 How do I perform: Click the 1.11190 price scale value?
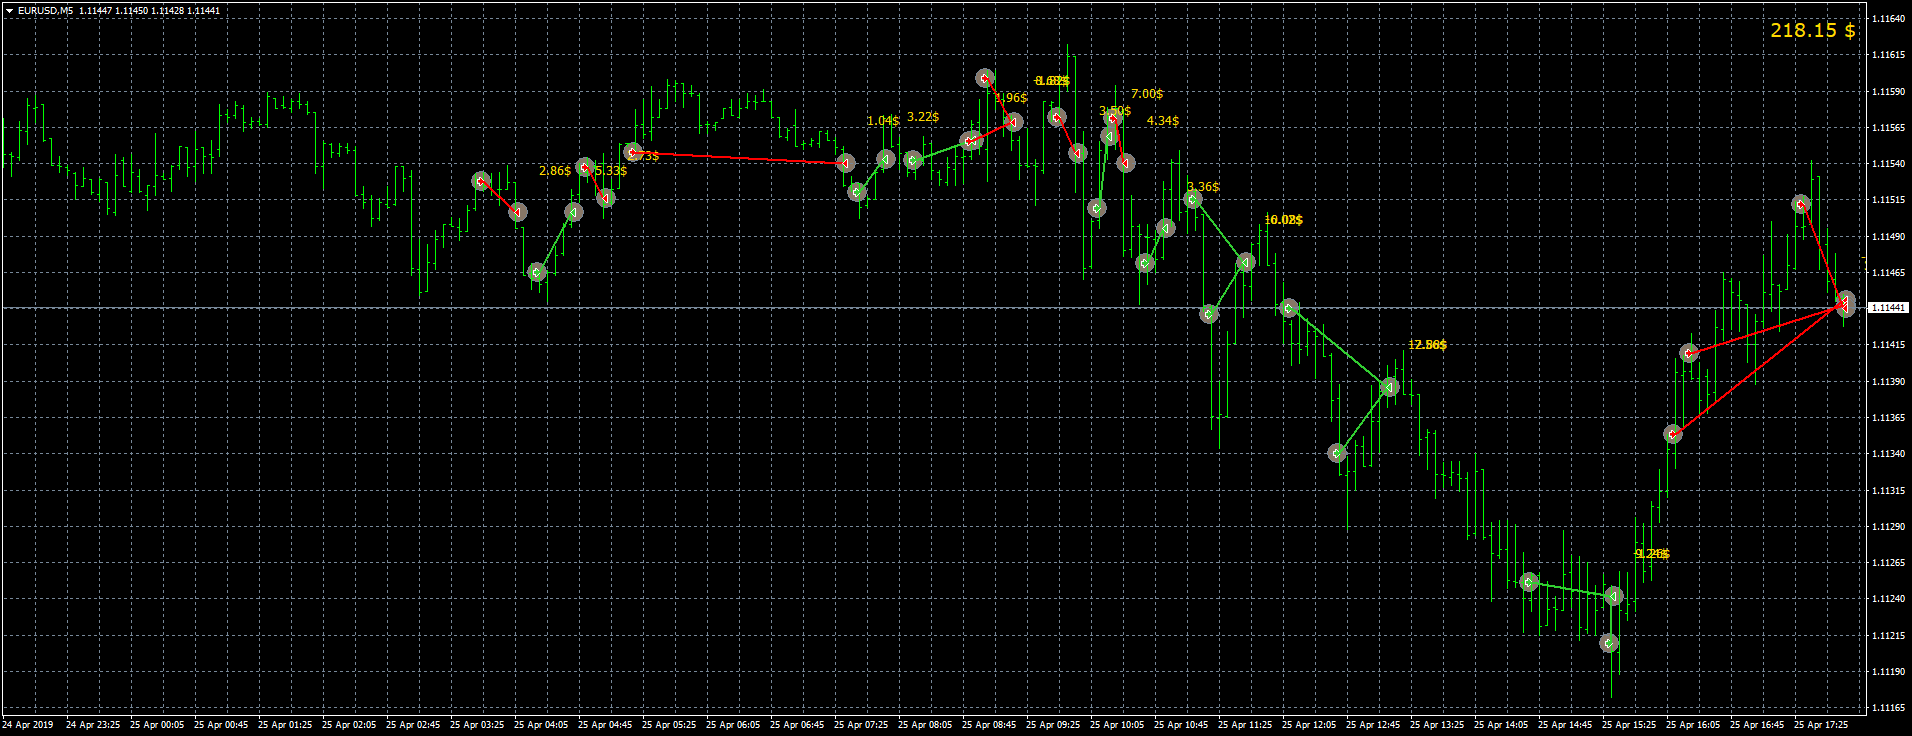click(x=1888, y=672)
